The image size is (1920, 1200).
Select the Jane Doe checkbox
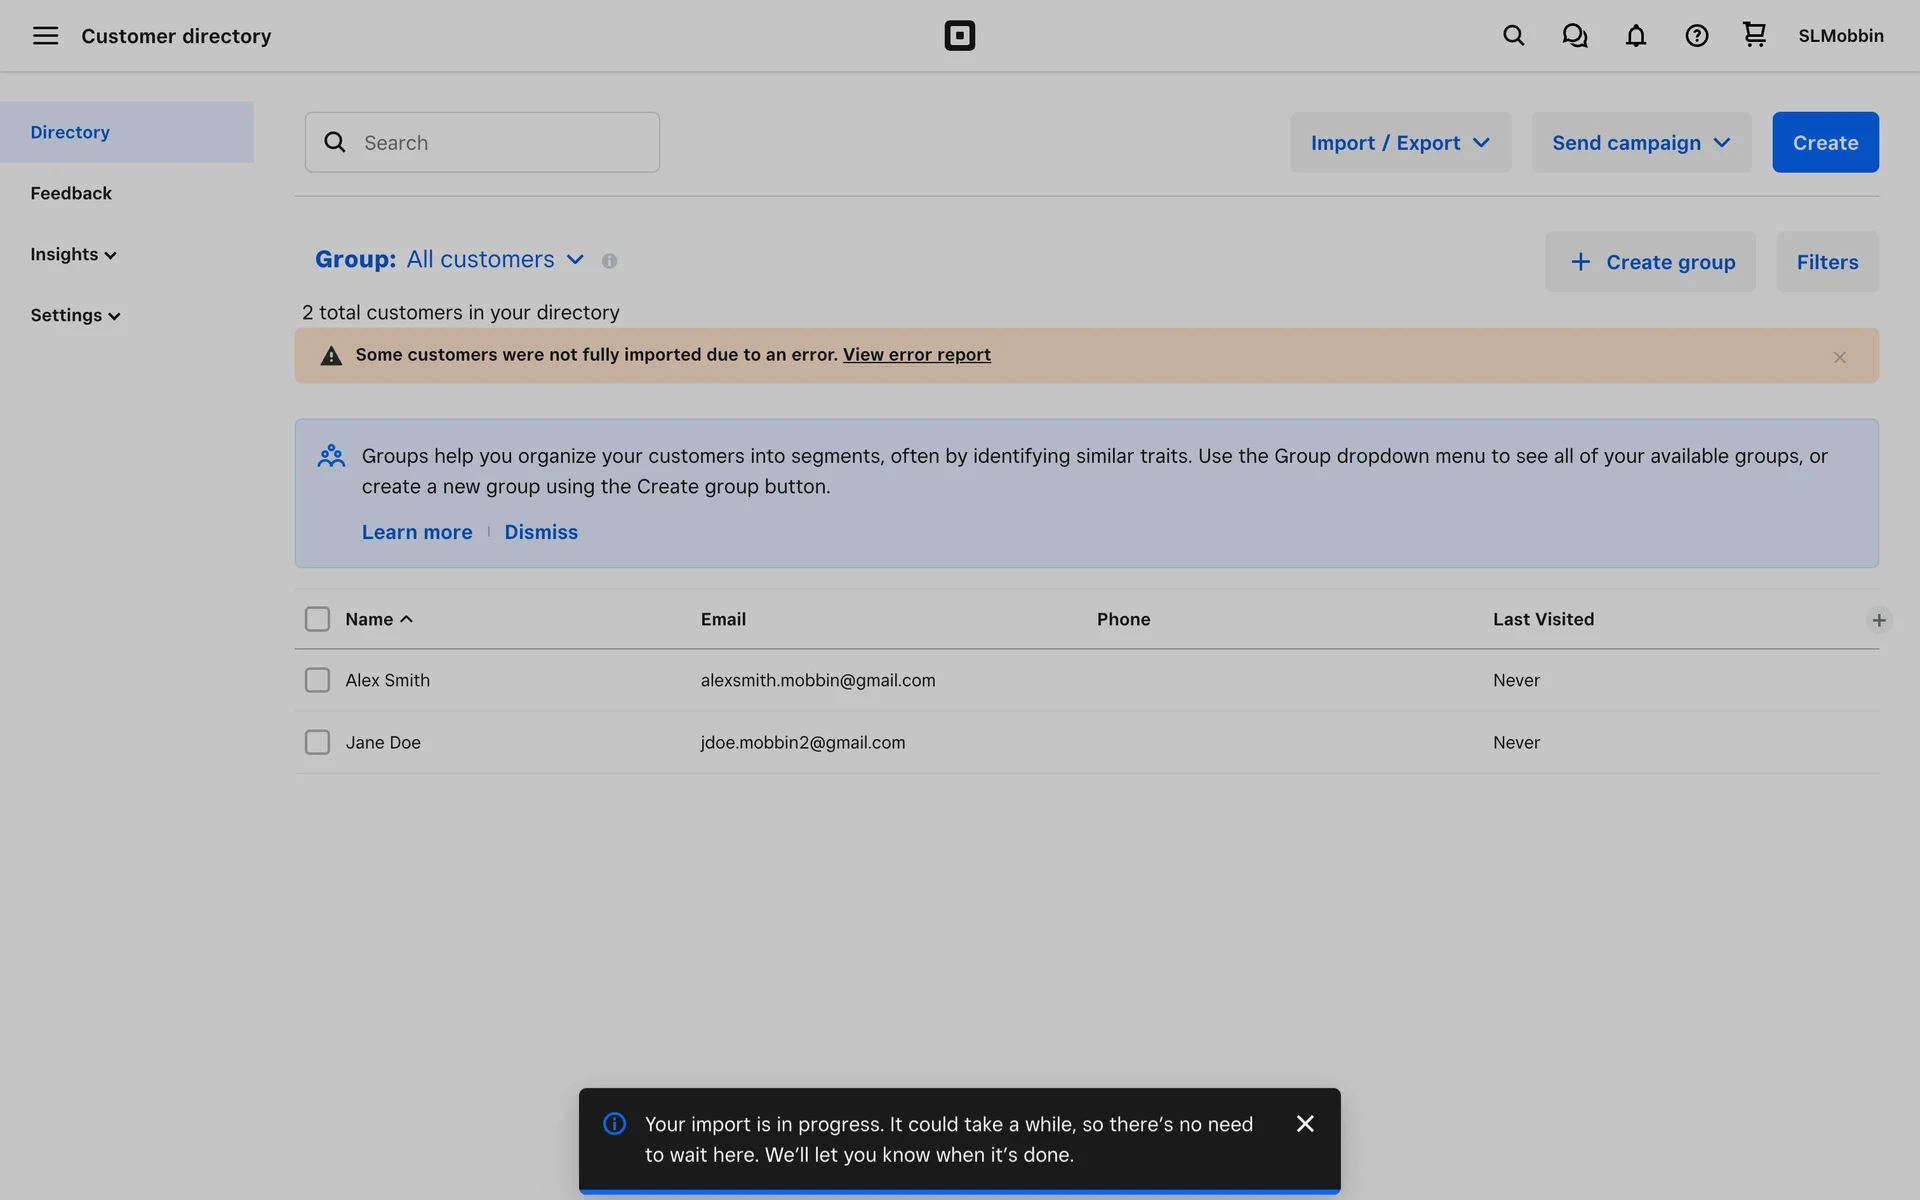pos(317,742)
